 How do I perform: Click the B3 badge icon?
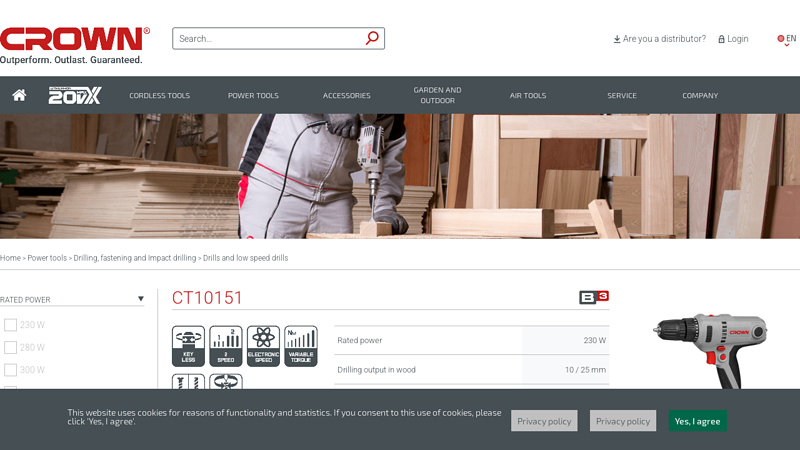click(594, 297)
